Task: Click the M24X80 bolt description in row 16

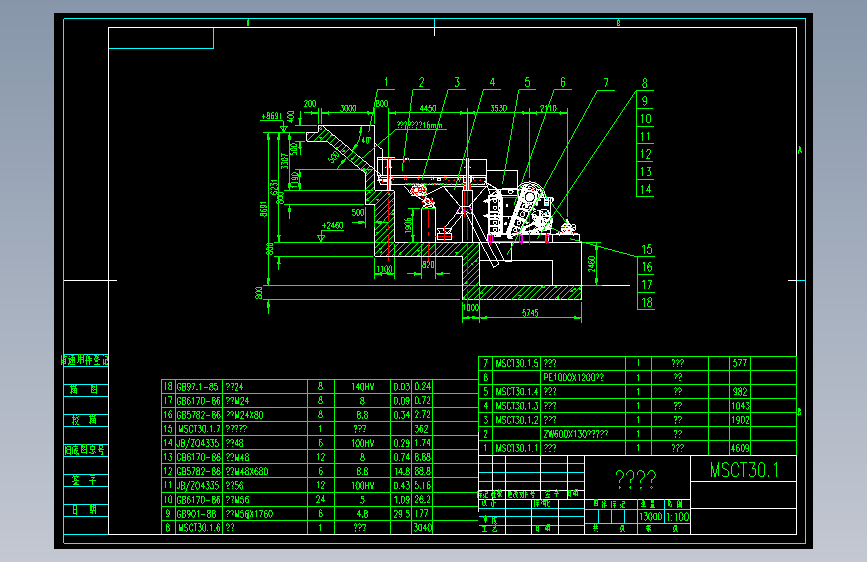Action: (x=244, y=415)
